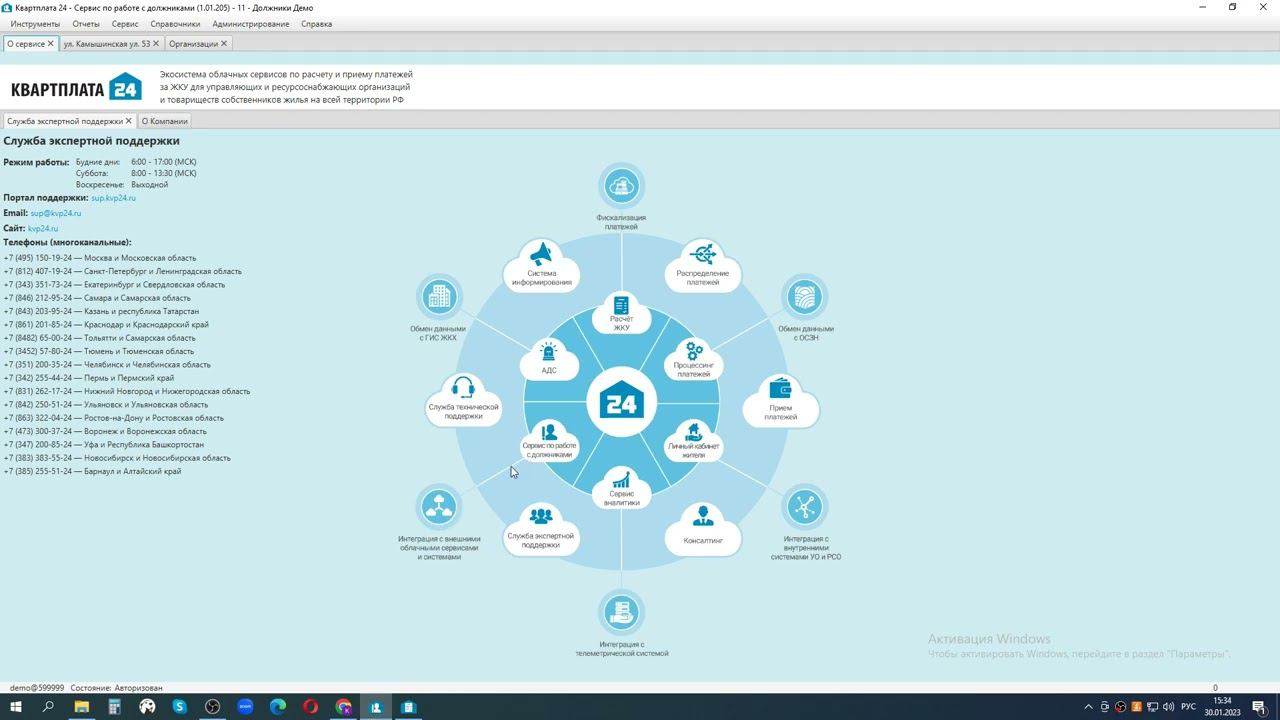Switch to the О Компании tab
The image size is (1280, 720).
tap(164, 121)
